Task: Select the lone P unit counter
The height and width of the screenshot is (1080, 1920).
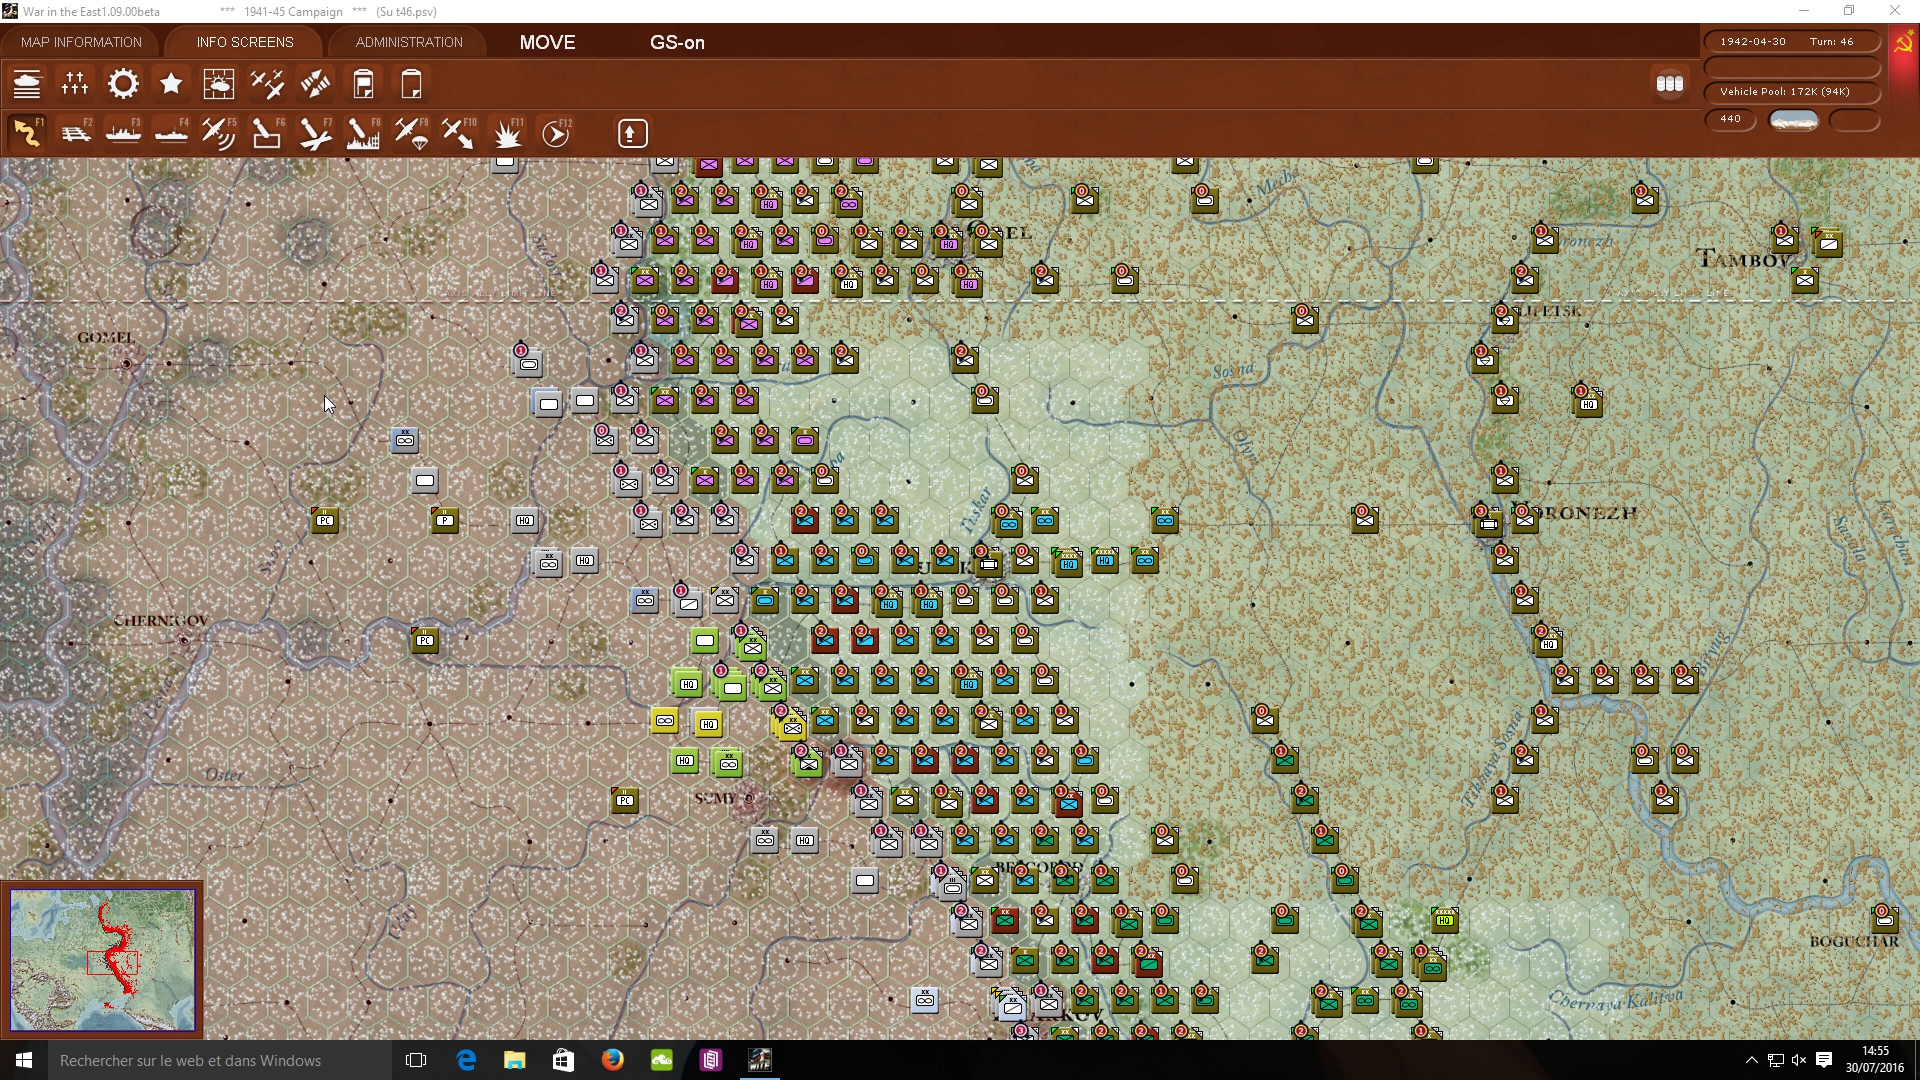Action: pos(445,520)
